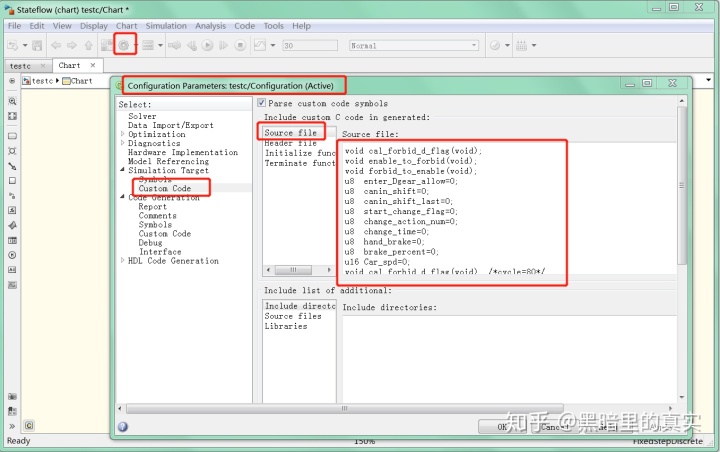Select Solver in the Select tree
This screenshot has height=452, width=720.
click(x=142, y=116)
